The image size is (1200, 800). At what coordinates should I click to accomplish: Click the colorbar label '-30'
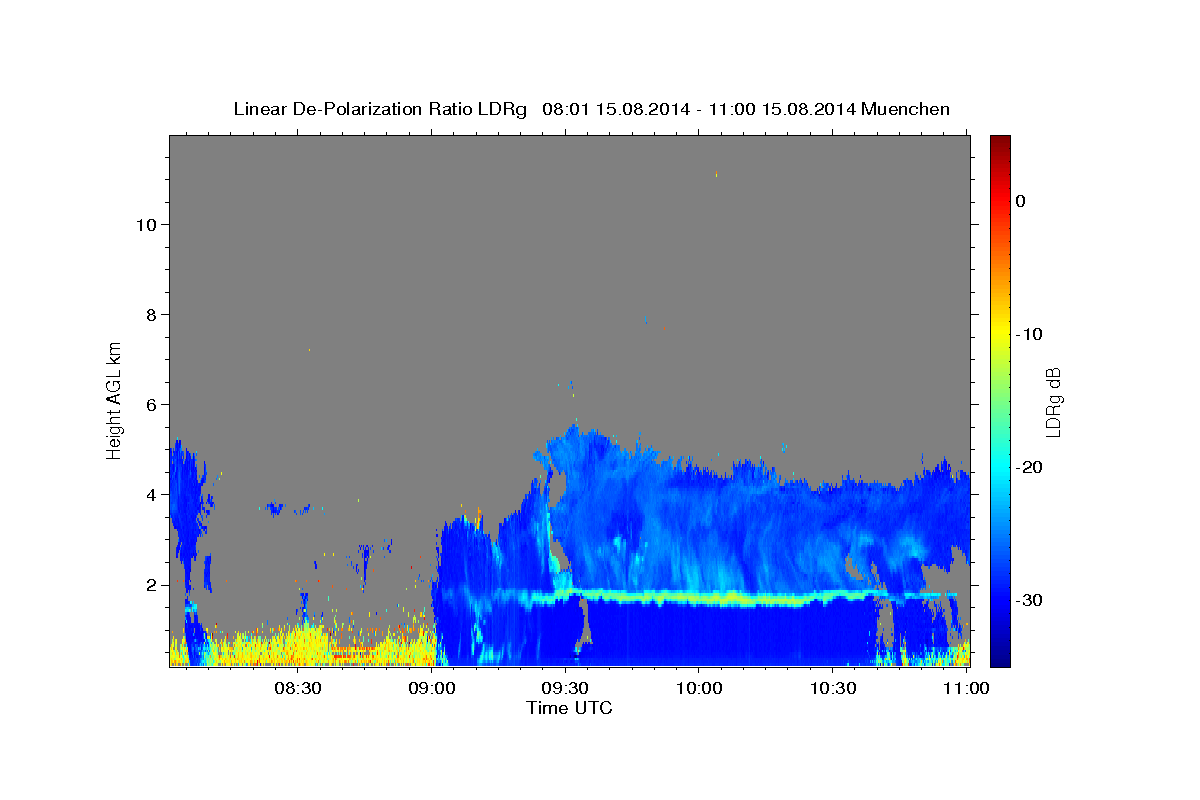[1029, 600]
